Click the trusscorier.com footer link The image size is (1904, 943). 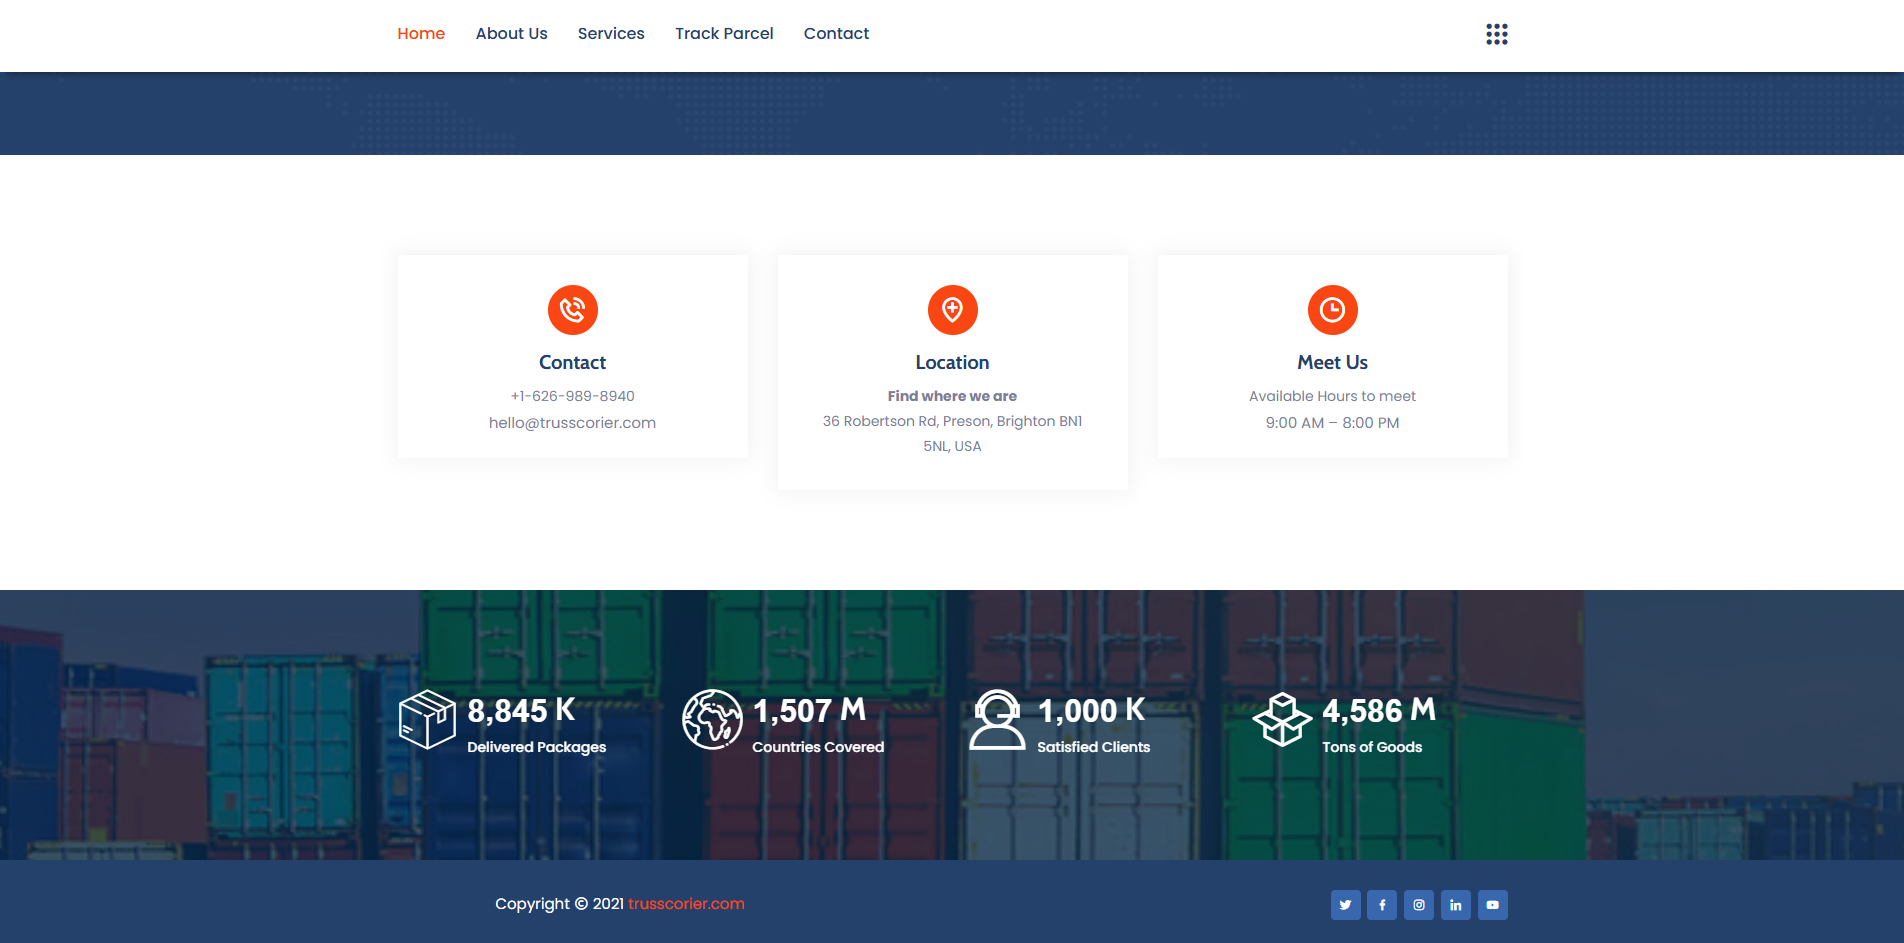coord(686,904)
